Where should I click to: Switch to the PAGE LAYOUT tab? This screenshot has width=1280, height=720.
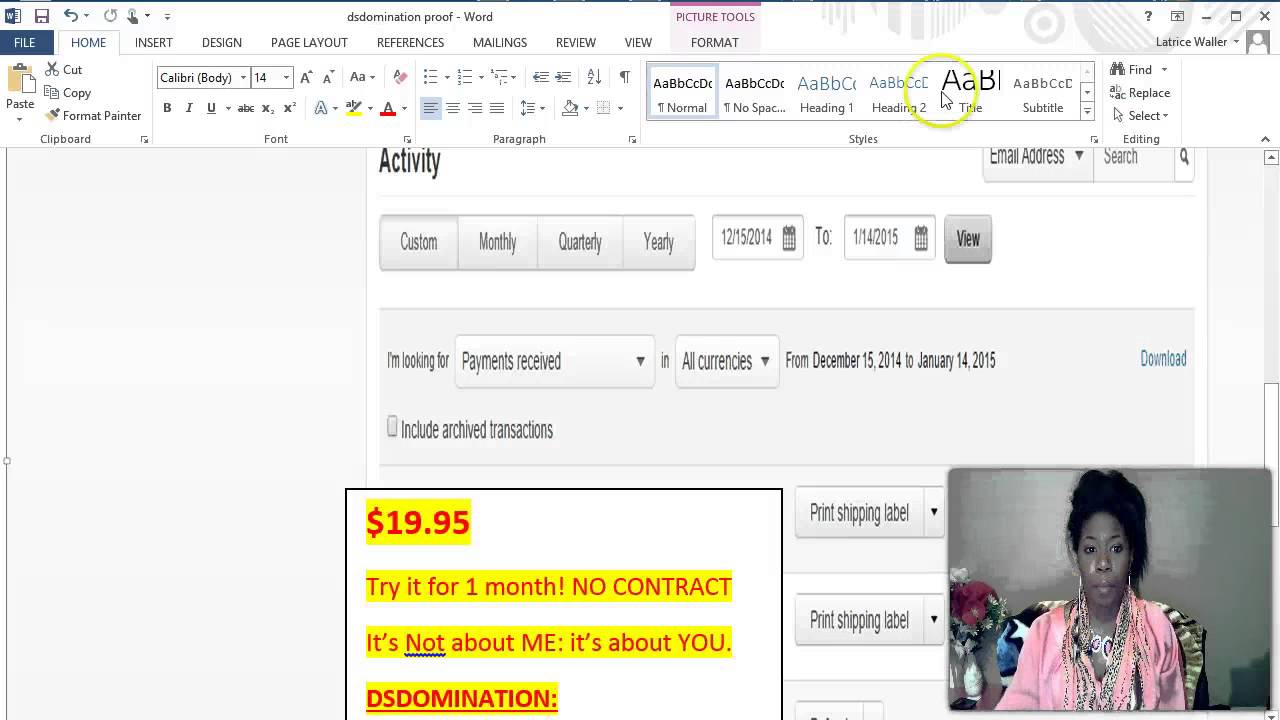click(x=310, y=42)
